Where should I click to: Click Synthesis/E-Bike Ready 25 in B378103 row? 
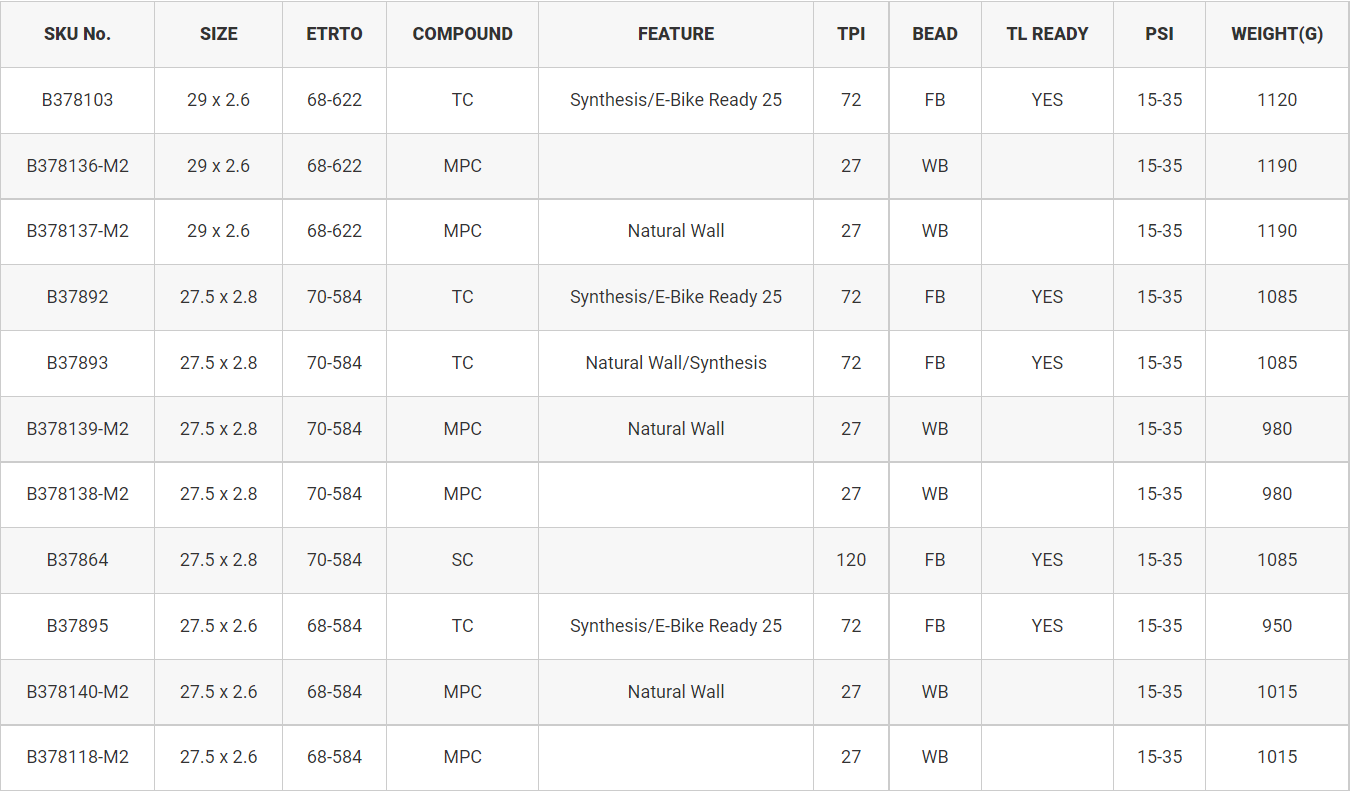[676, 100]
